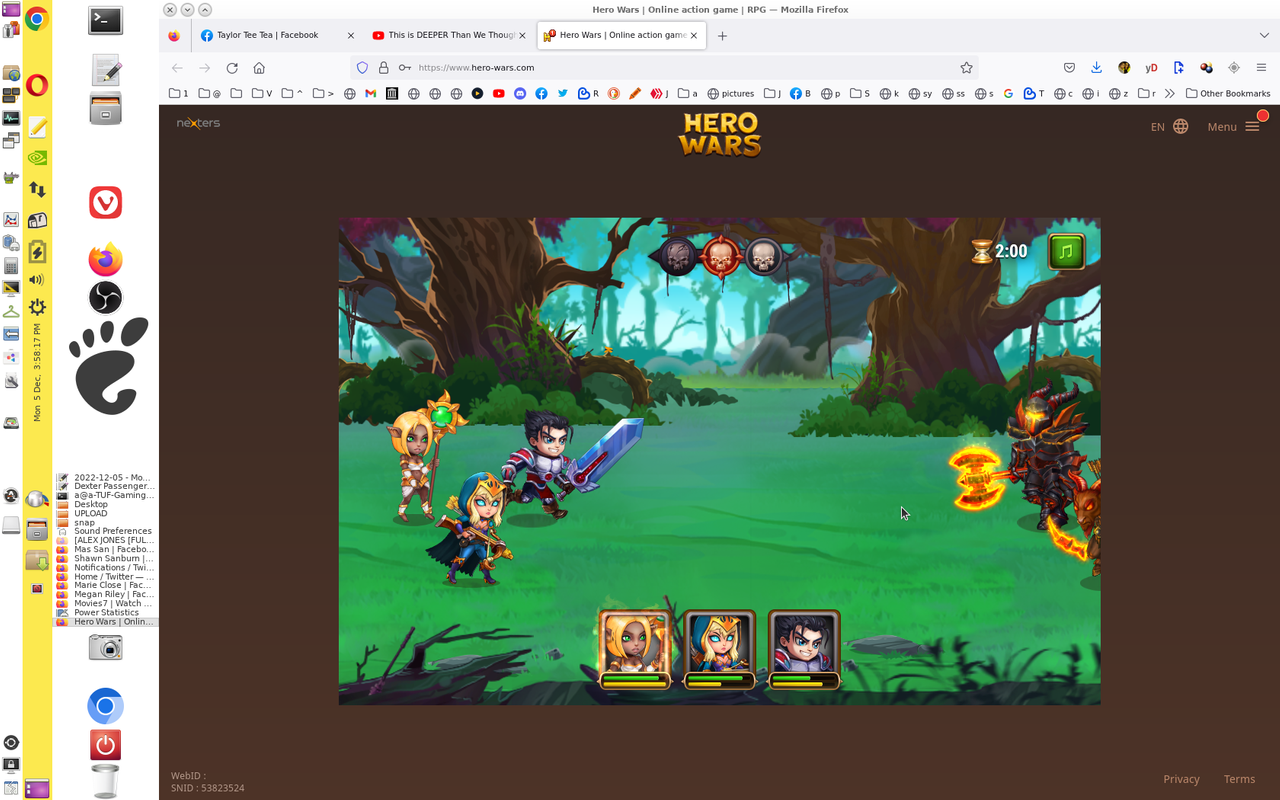Select the Hero Wars browser tab
1280x800 pixels.
[x=621, y=35]
